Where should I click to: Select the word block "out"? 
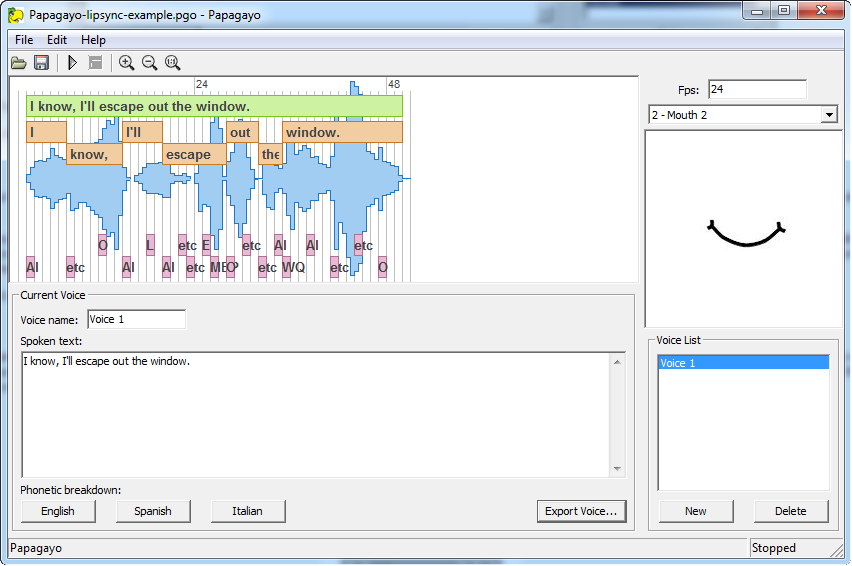(242, 132)
